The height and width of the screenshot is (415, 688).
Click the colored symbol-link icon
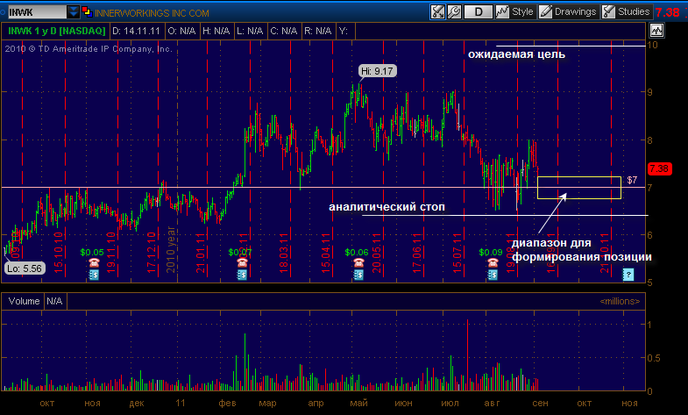pos(87,12)
